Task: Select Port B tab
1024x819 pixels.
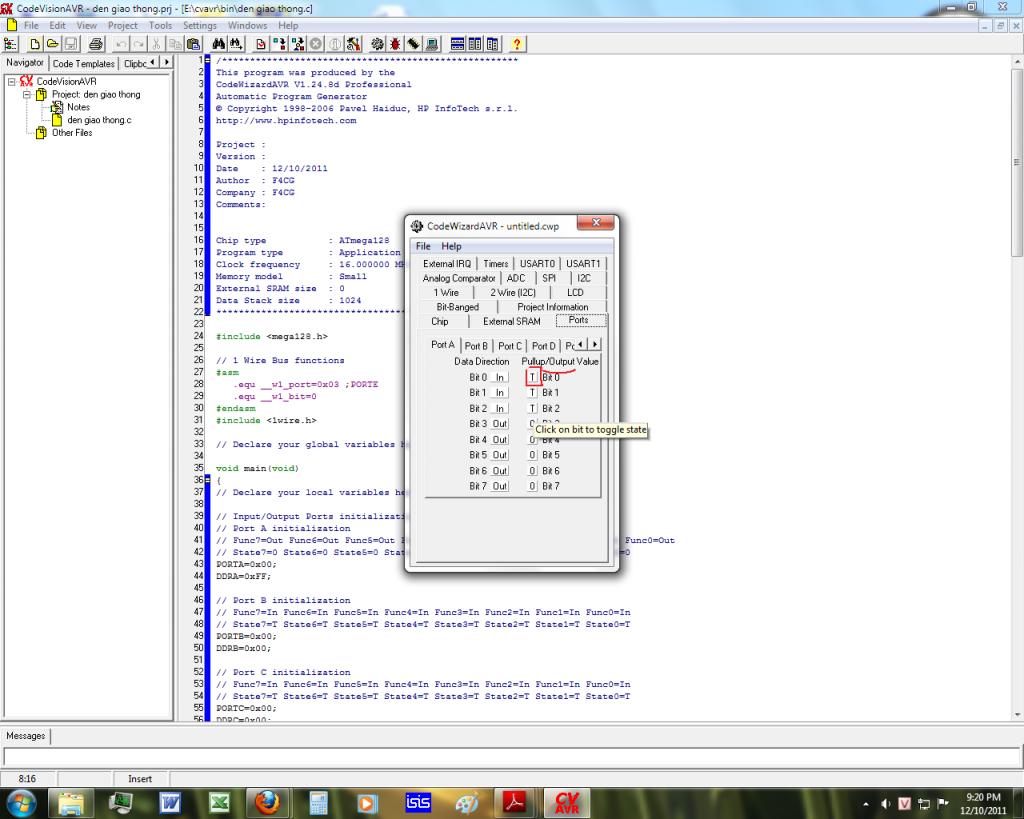Action: coord(476,346)
